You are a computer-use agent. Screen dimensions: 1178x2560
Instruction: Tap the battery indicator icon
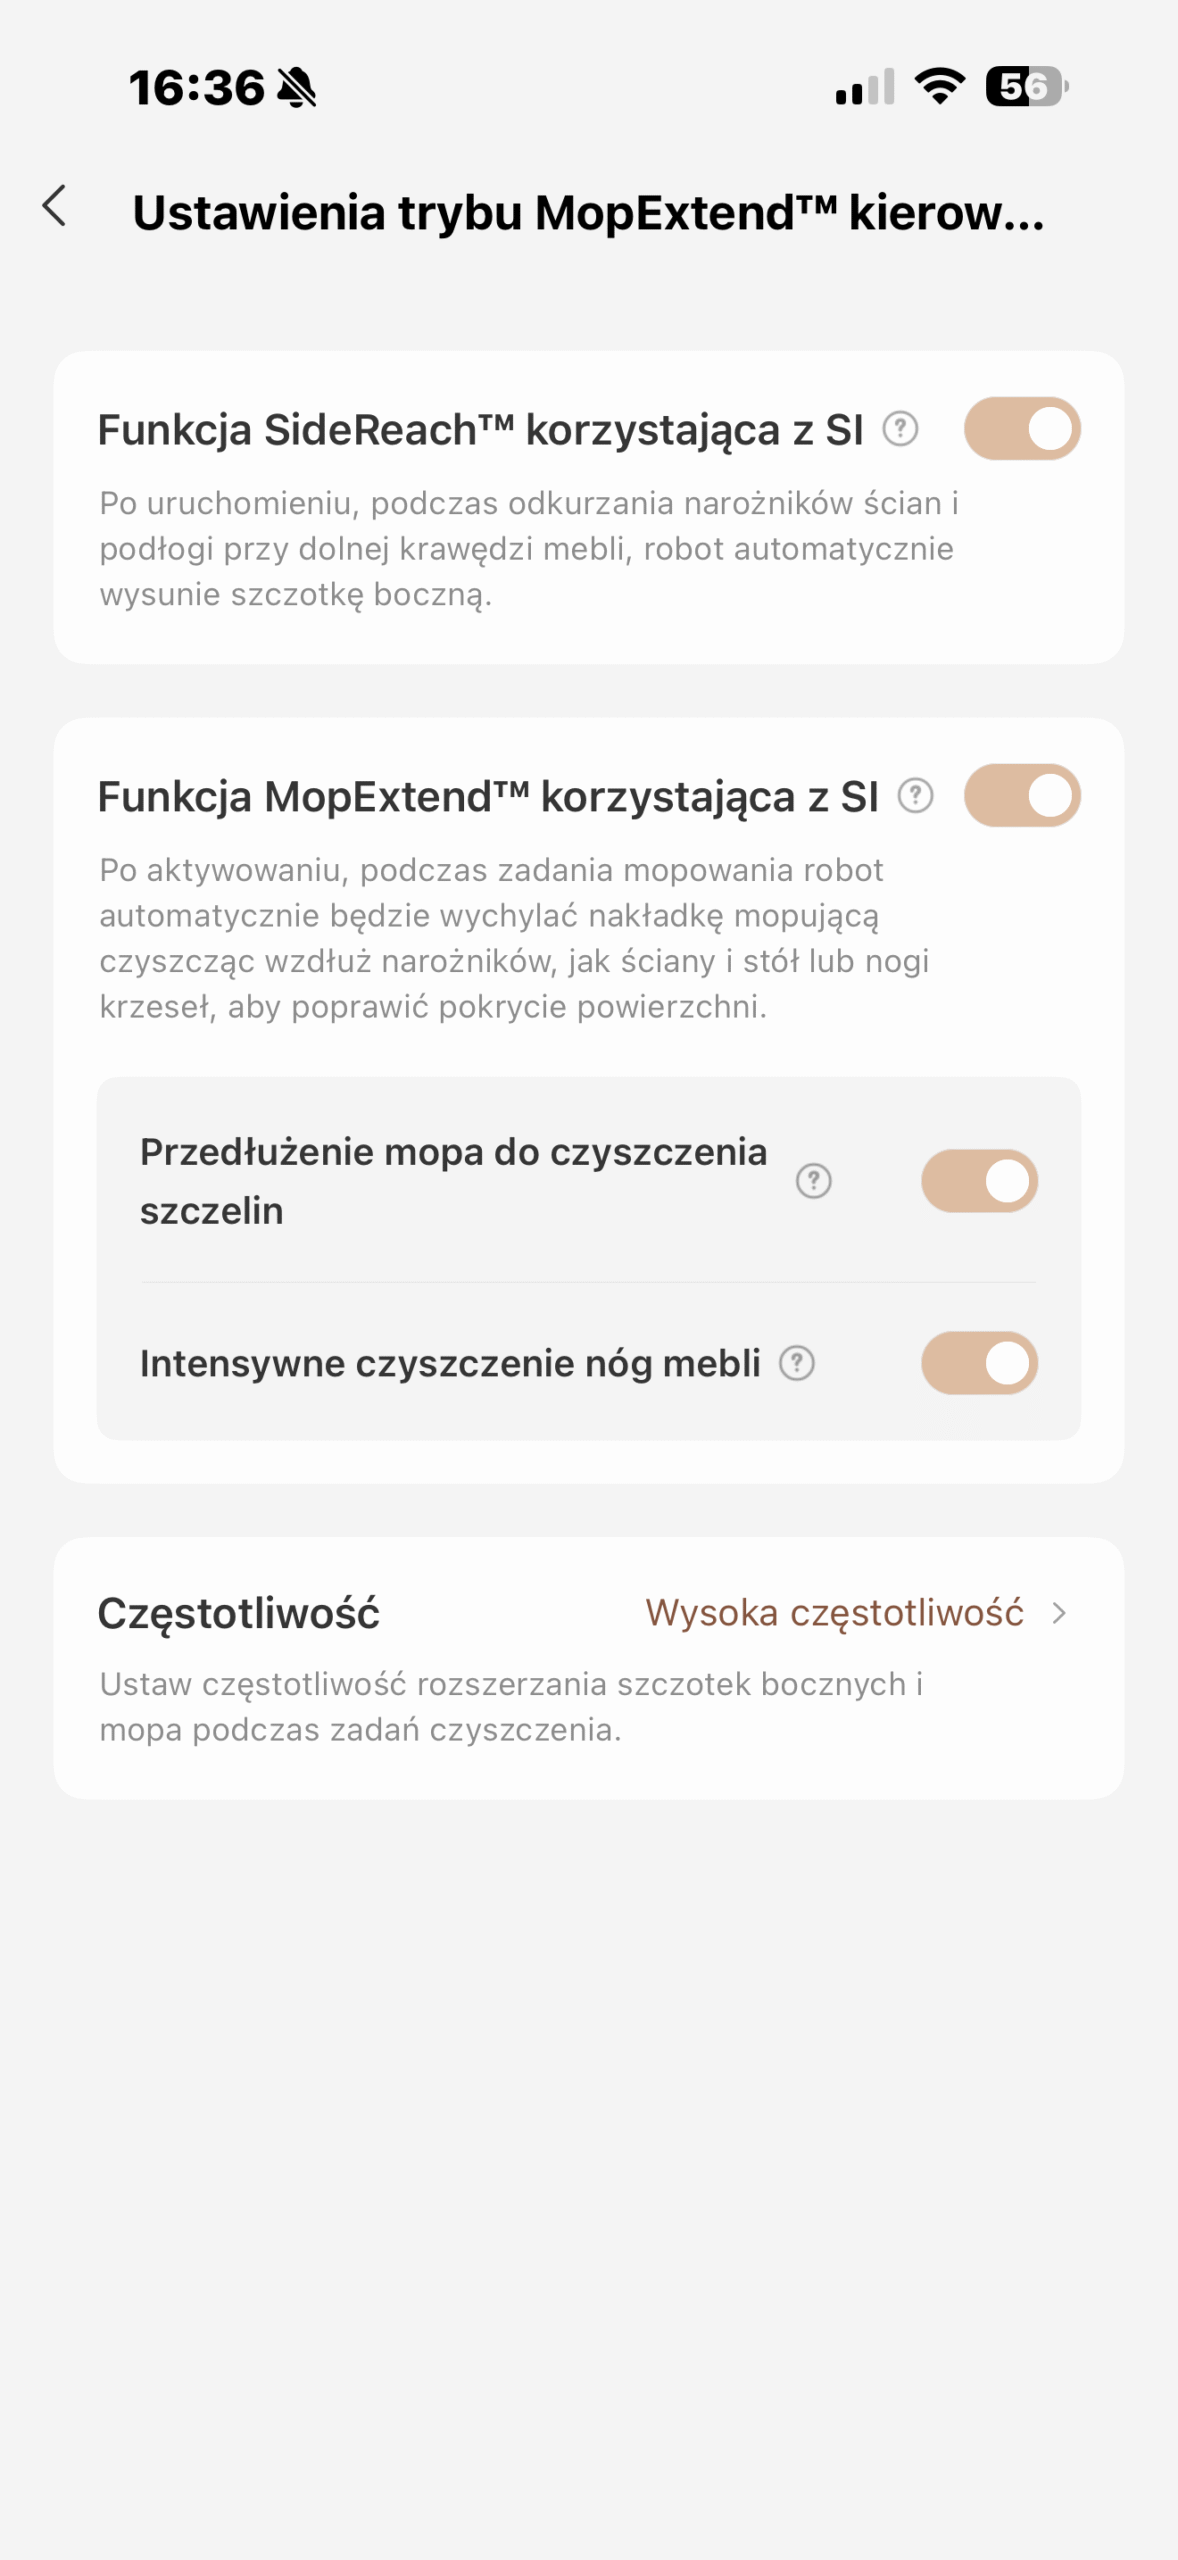(x=1026, y=87)
